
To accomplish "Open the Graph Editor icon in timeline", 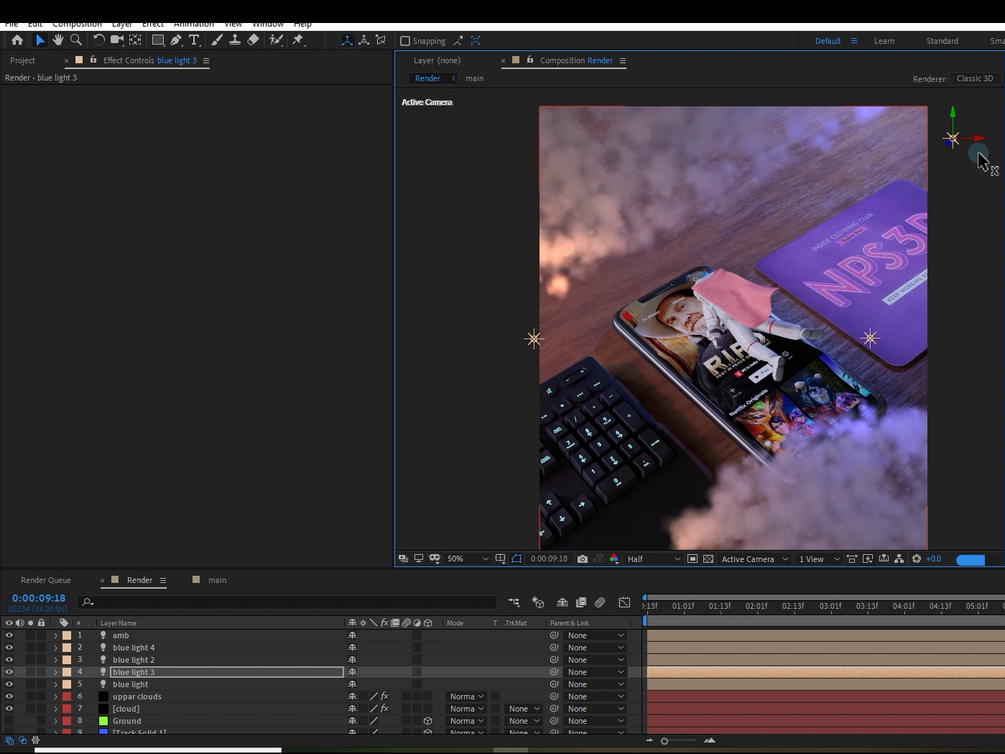I will click(624, 602).
